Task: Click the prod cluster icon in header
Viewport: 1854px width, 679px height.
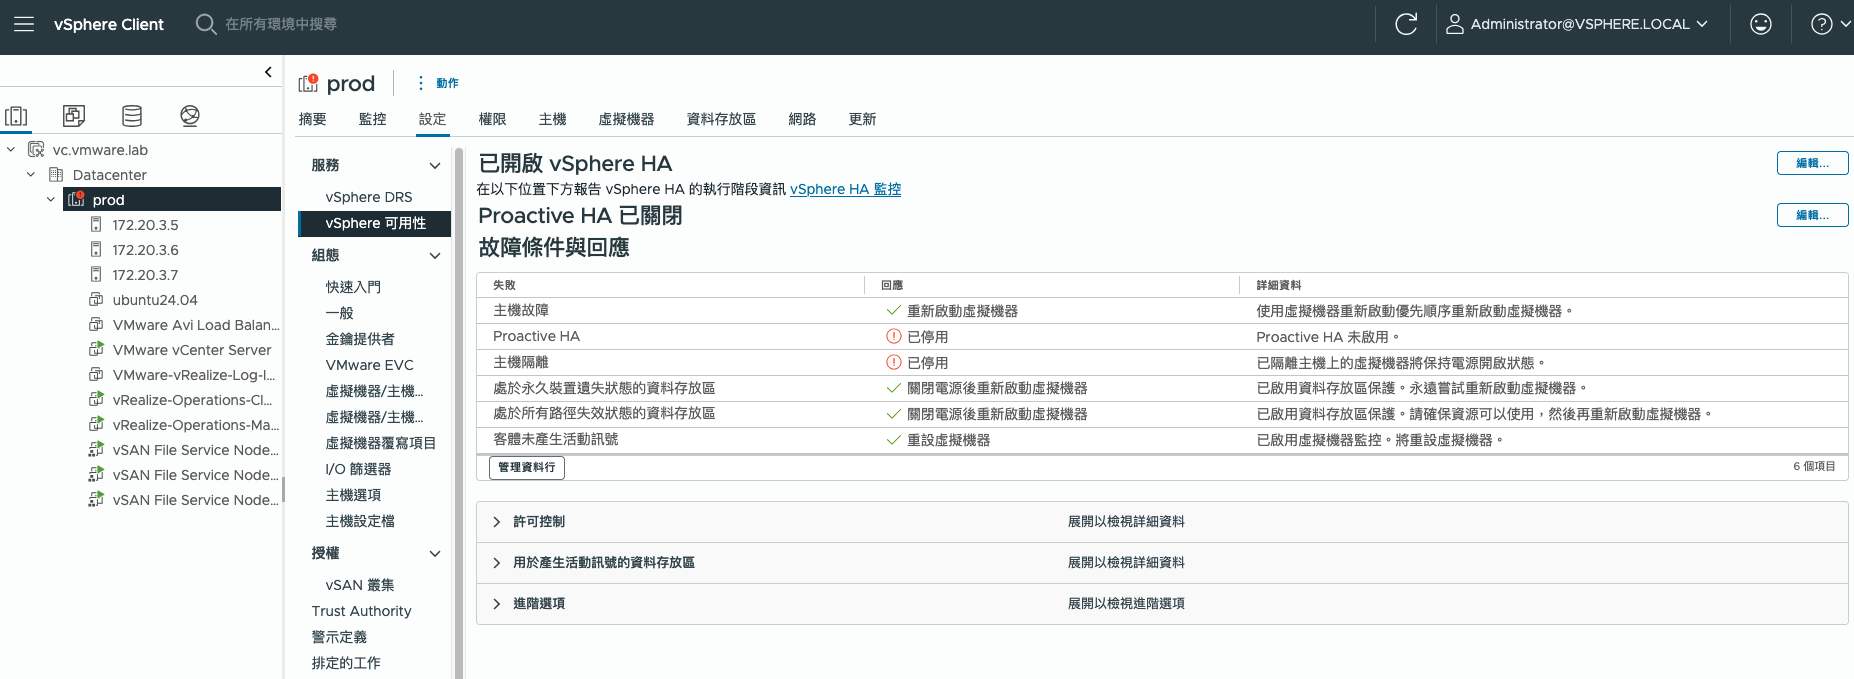Action: 309,83
